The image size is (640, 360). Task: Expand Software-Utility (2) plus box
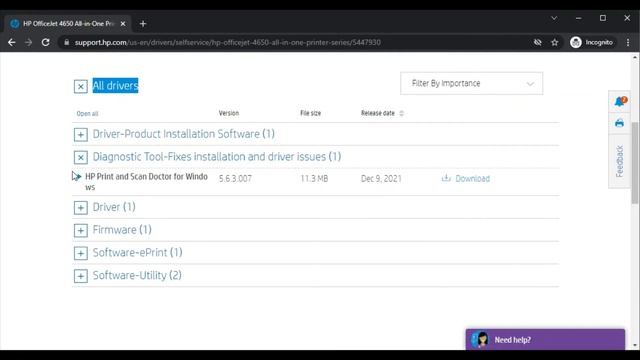[81, 276]
